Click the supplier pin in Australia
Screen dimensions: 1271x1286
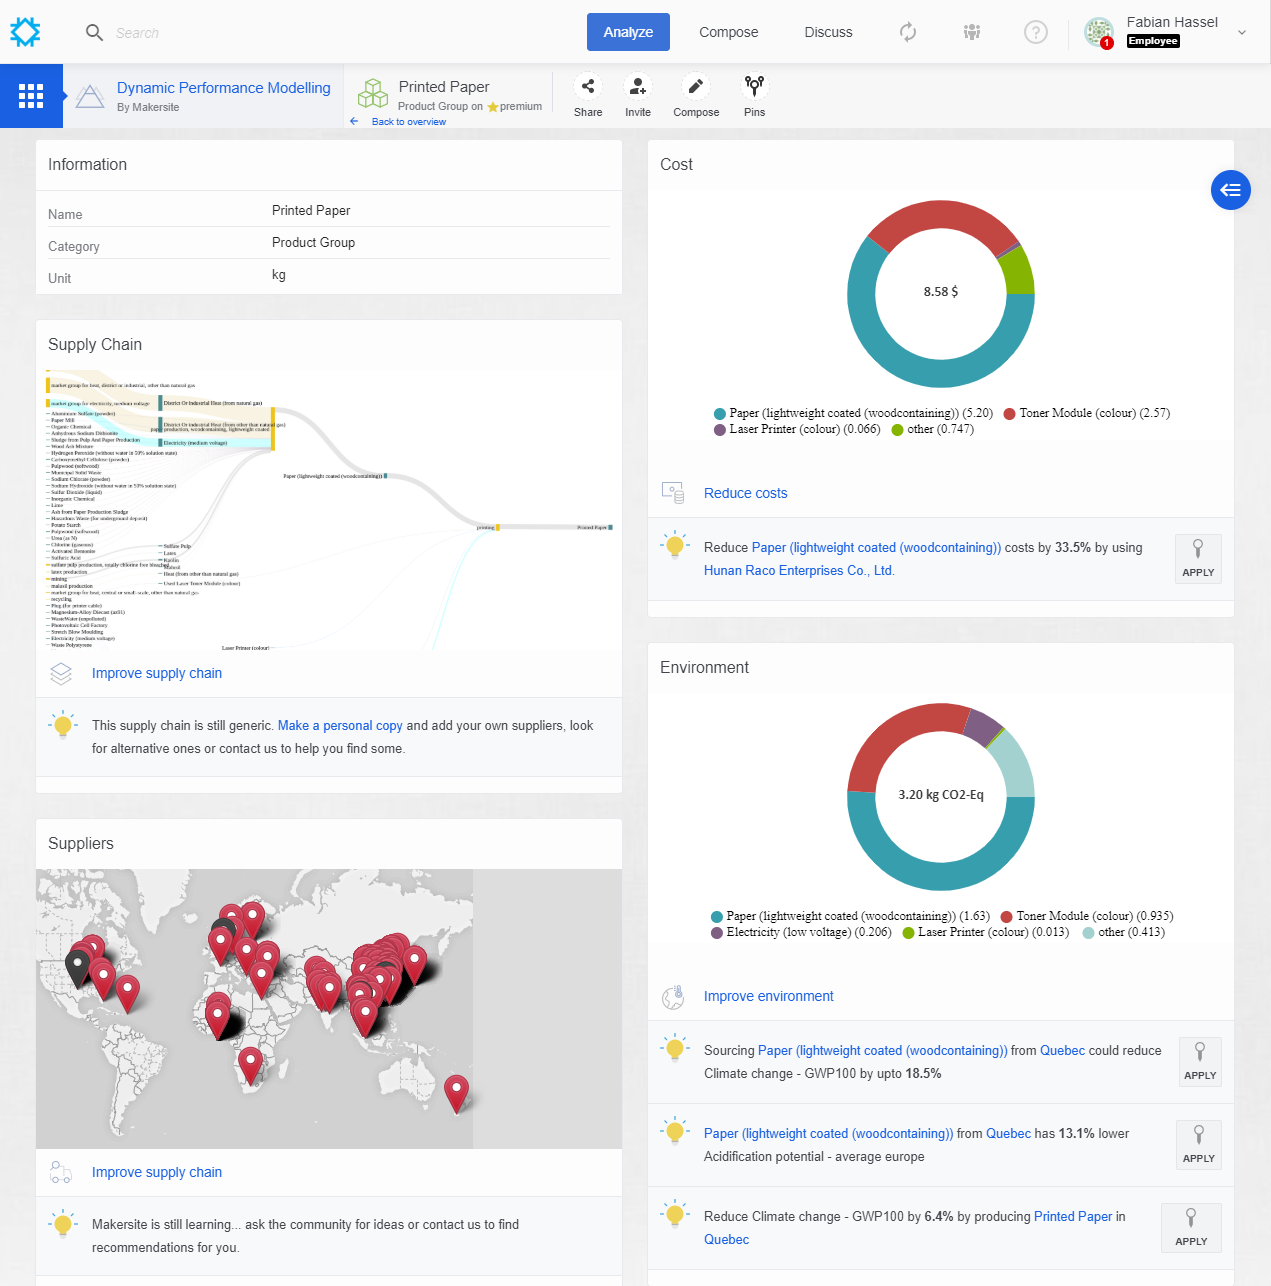coord(456,1094)
